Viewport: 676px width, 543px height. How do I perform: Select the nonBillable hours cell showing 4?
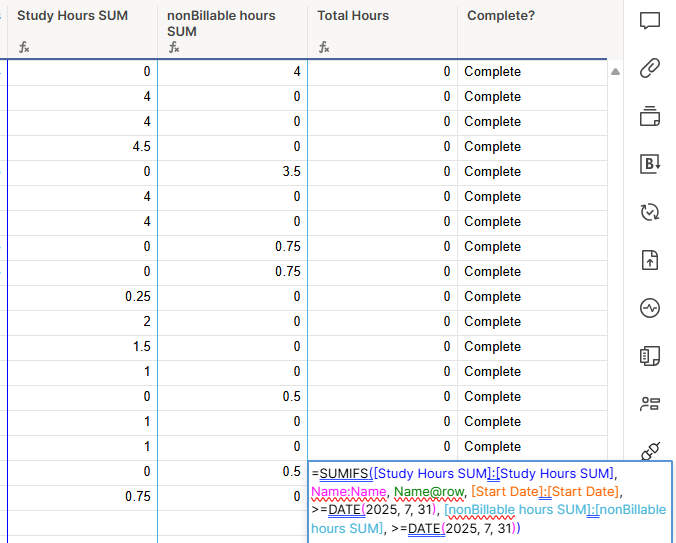tap(232, 72)
